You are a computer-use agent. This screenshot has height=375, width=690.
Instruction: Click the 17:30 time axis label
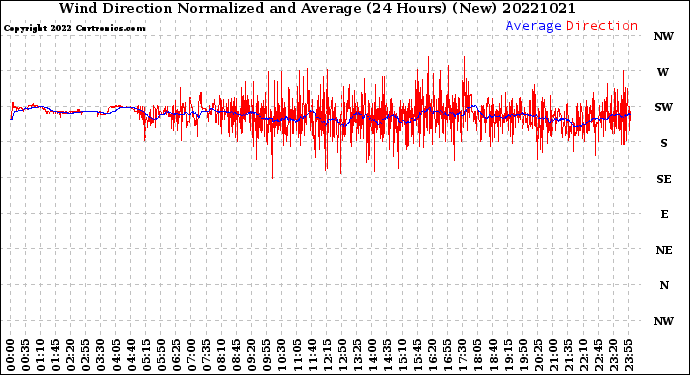click(x=462, y=355)
